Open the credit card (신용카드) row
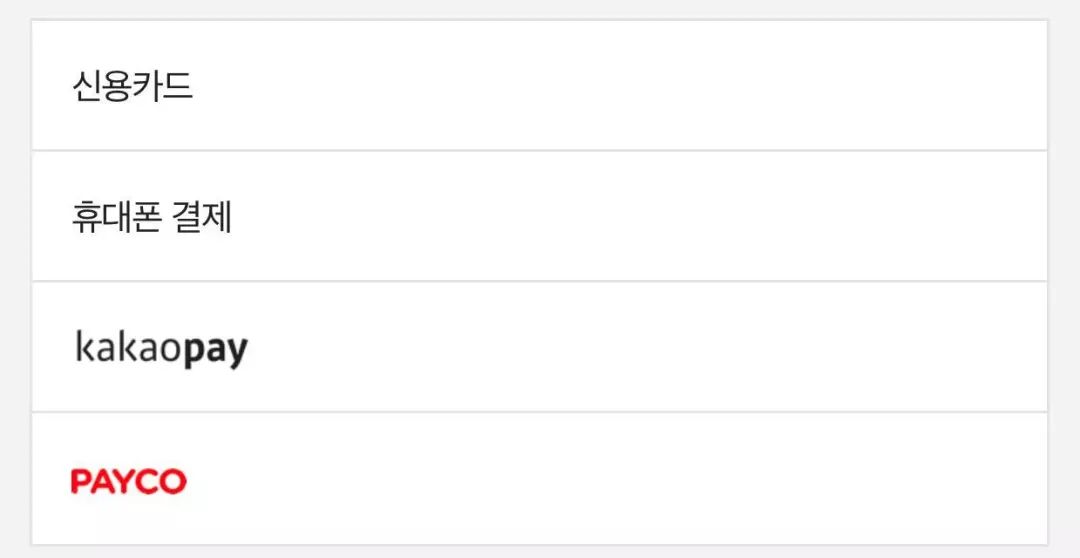 click(539, 85)
